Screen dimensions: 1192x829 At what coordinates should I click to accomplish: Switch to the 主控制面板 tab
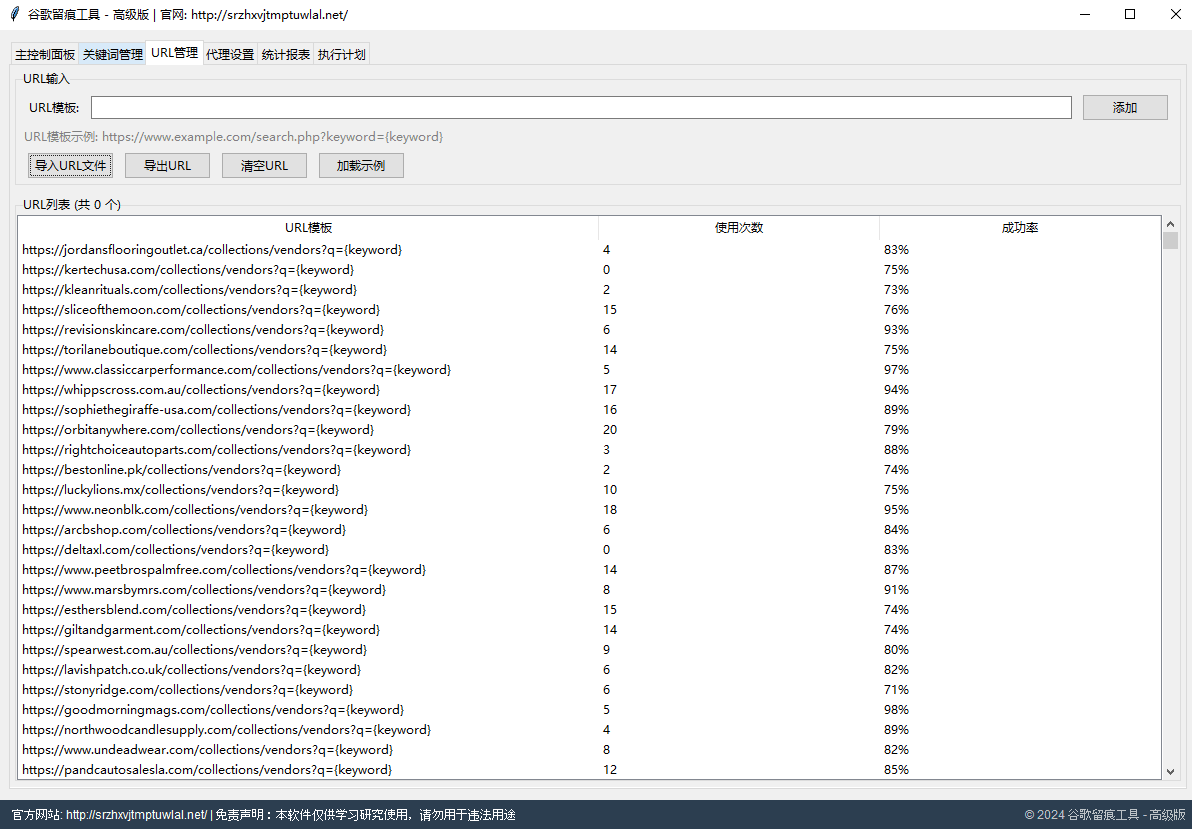tap(45, 55)
